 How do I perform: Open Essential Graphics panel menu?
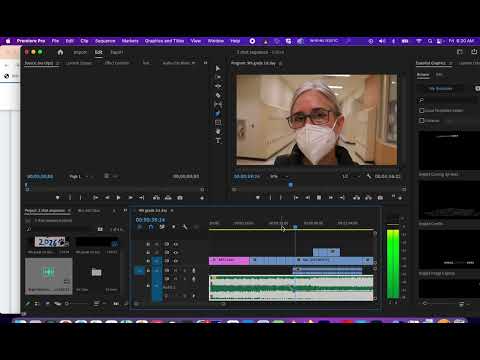coord(451,63)
